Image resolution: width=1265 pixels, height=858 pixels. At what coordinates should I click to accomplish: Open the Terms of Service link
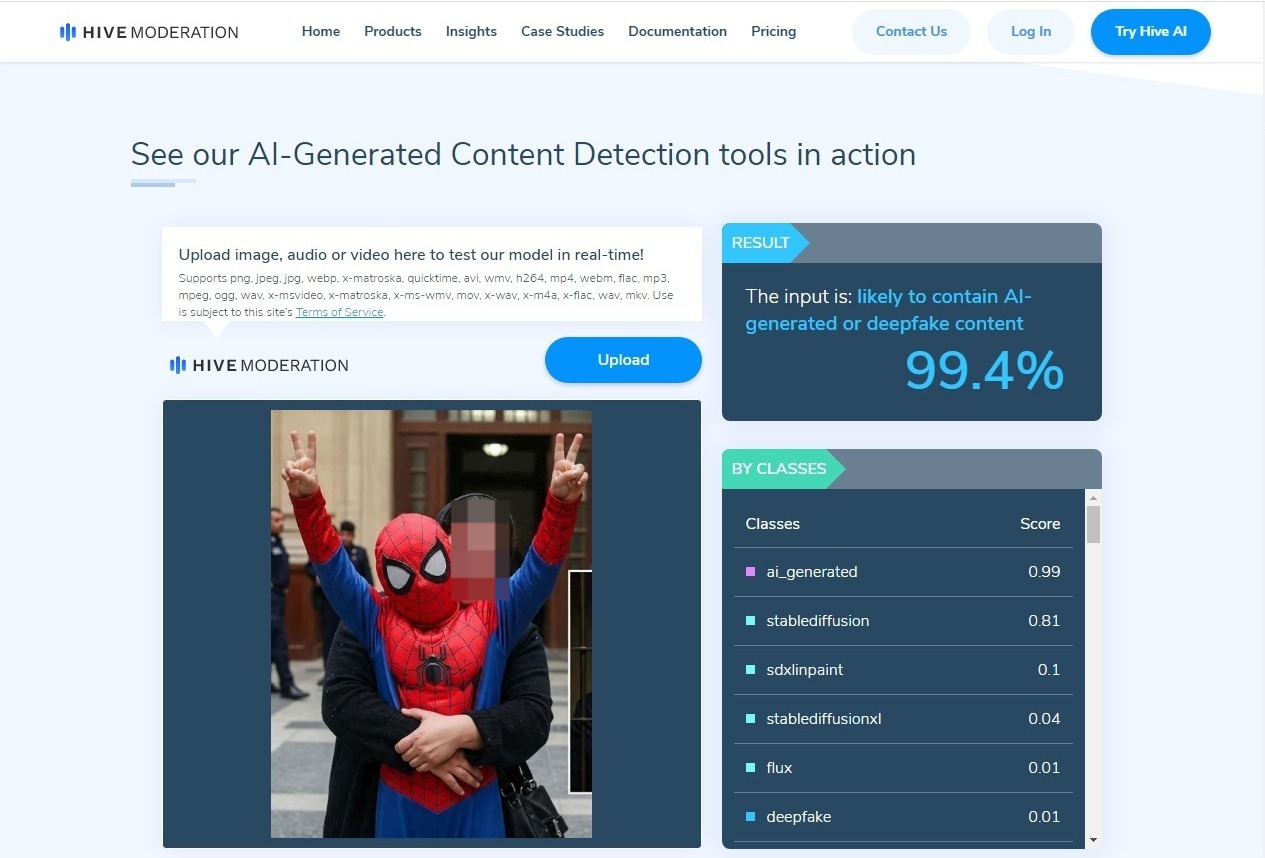point(340,312)
